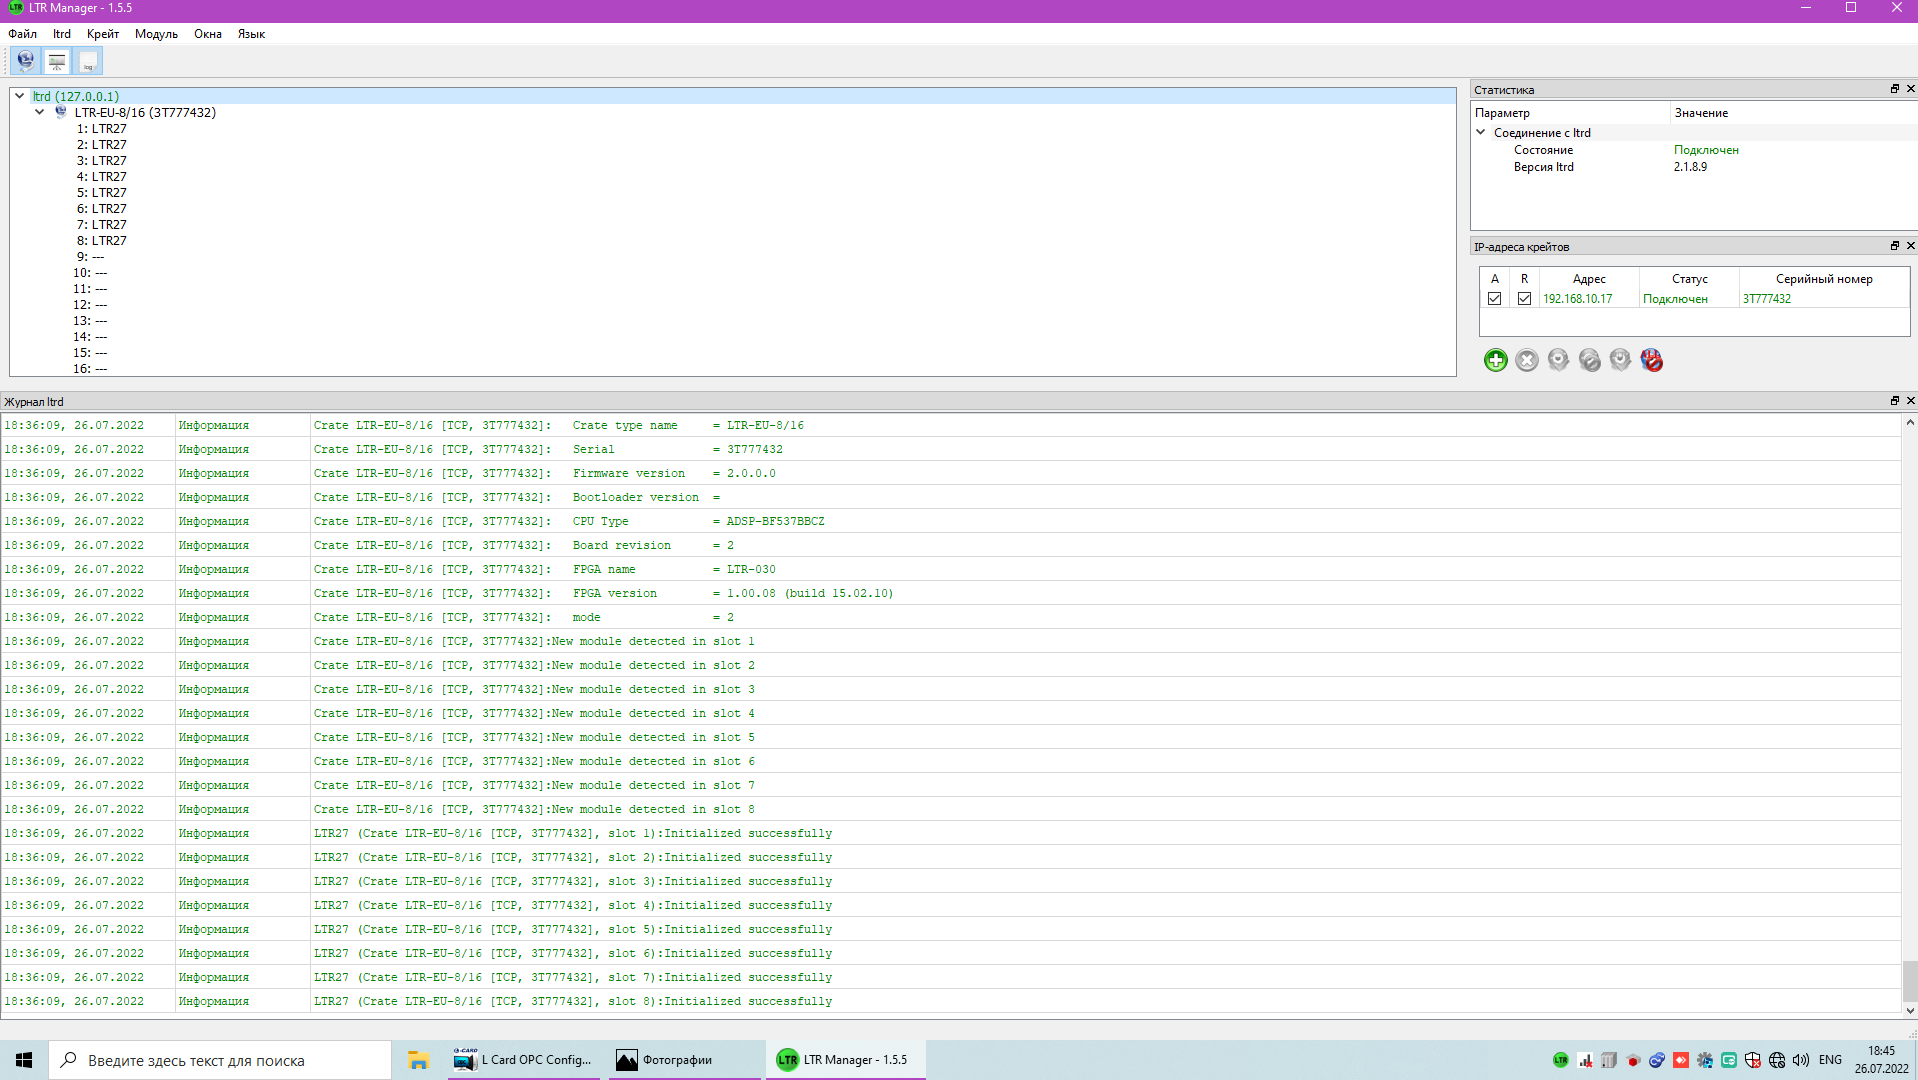Image resolution: width=1918 pixels, height=1080 pixels.
Task: Click the red ribbon tray icon
Action: click(1681, 1060)
